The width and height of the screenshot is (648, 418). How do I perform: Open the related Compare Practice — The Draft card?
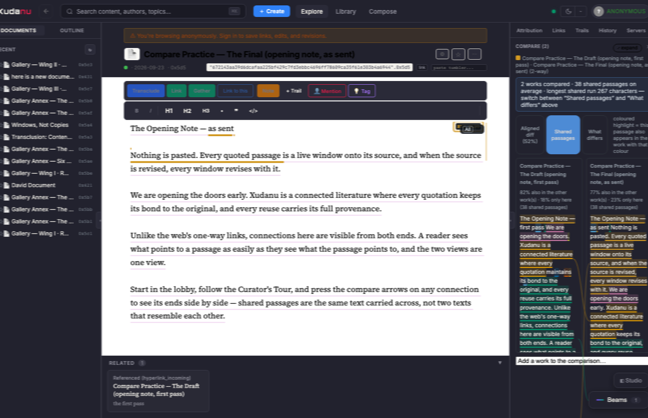[158, 390]
